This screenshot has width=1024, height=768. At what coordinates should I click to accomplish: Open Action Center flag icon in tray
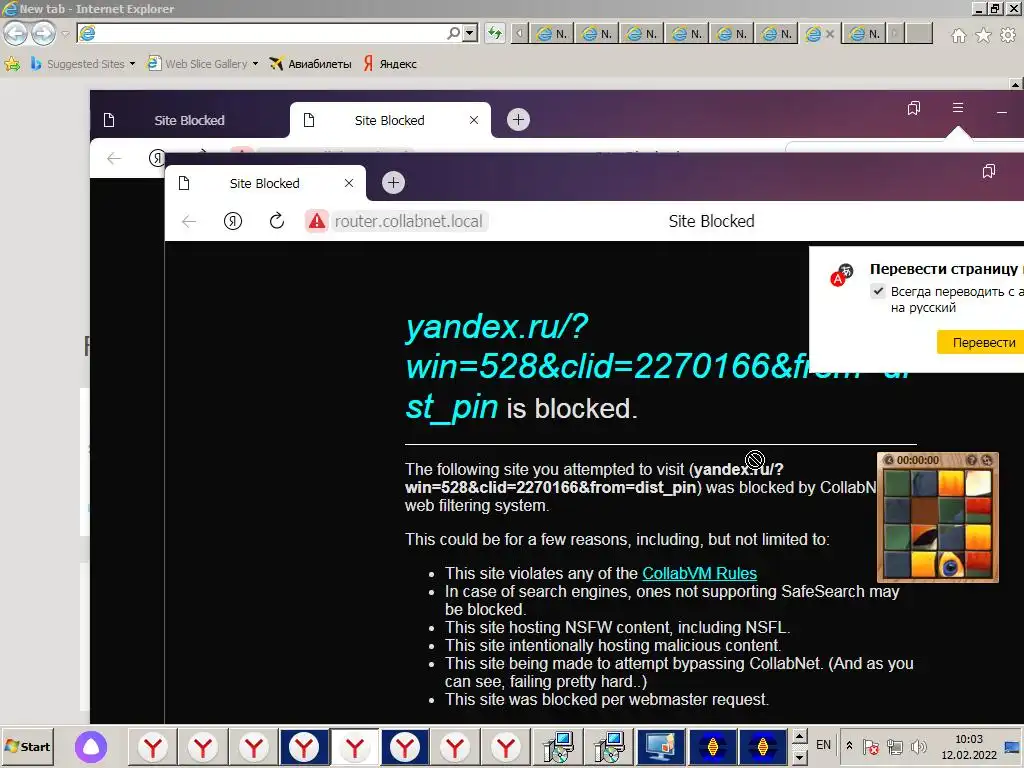(871, 746)
